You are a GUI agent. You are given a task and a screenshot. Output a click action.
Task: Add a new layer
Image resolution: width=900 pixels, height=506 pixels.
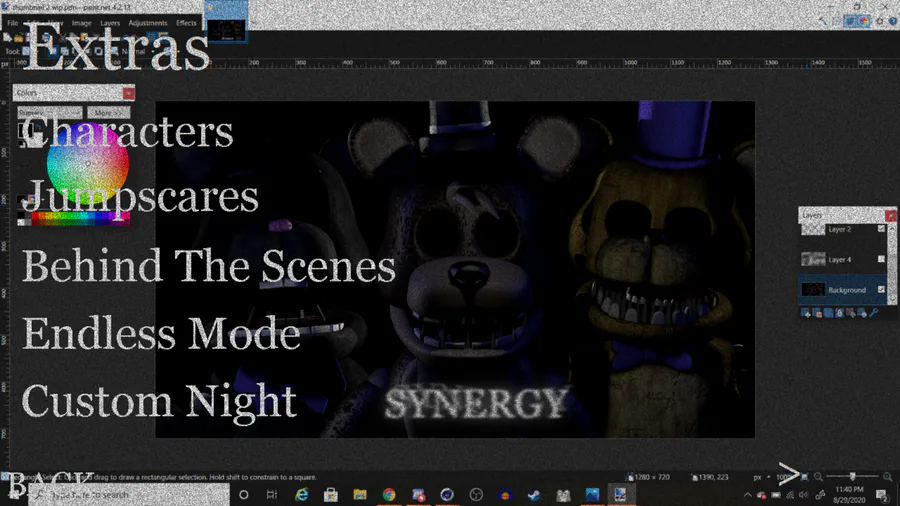(x=806, y=313)
